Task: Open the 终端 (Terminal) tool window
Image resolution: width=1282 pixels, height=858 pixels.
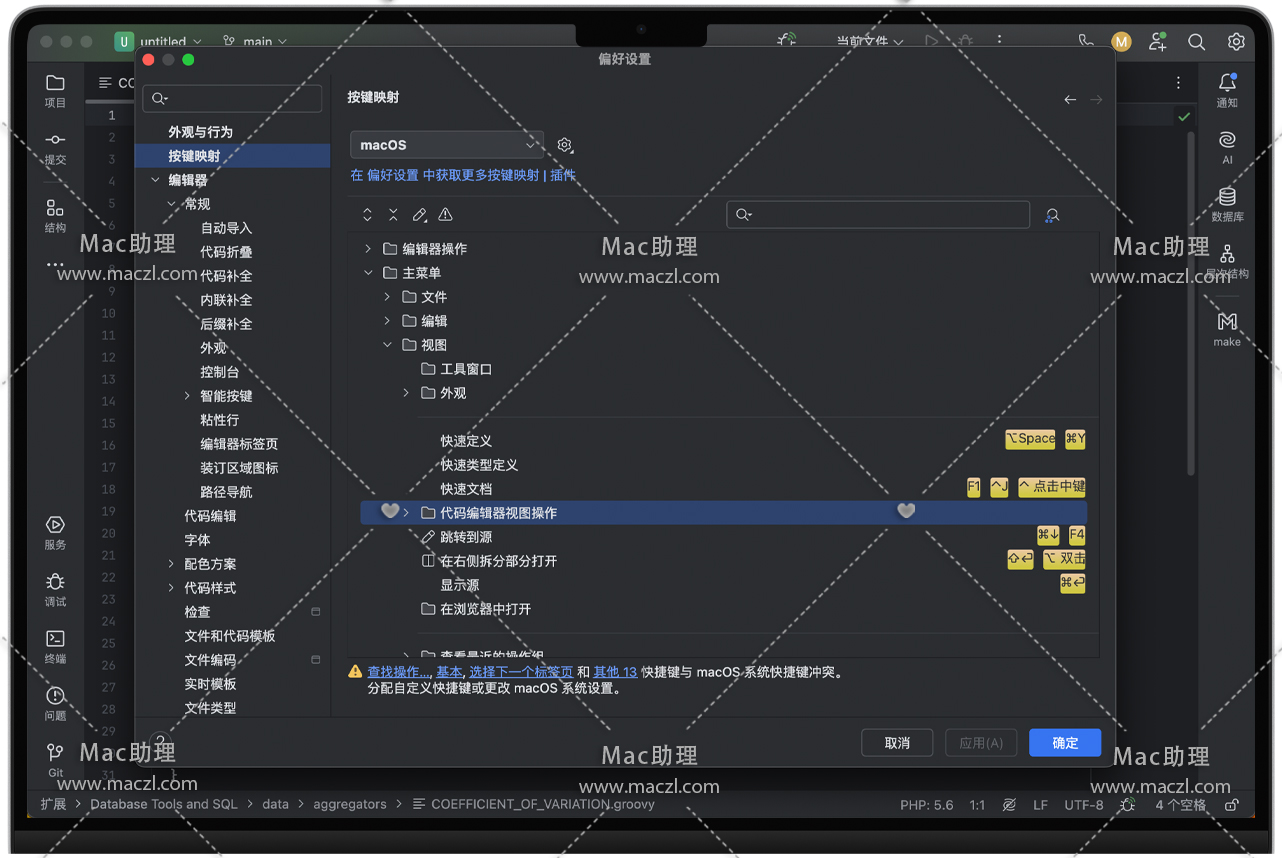Action: (x=55, y=639)
